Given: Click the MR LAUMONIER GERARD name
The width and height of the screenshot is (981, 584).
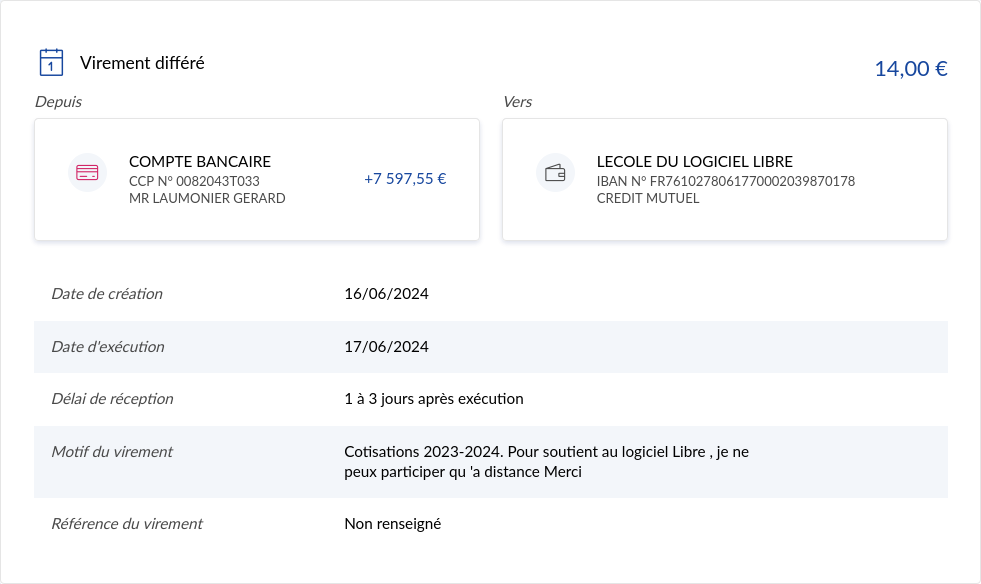Looking at the screenshot, I should tap(207, 198).
